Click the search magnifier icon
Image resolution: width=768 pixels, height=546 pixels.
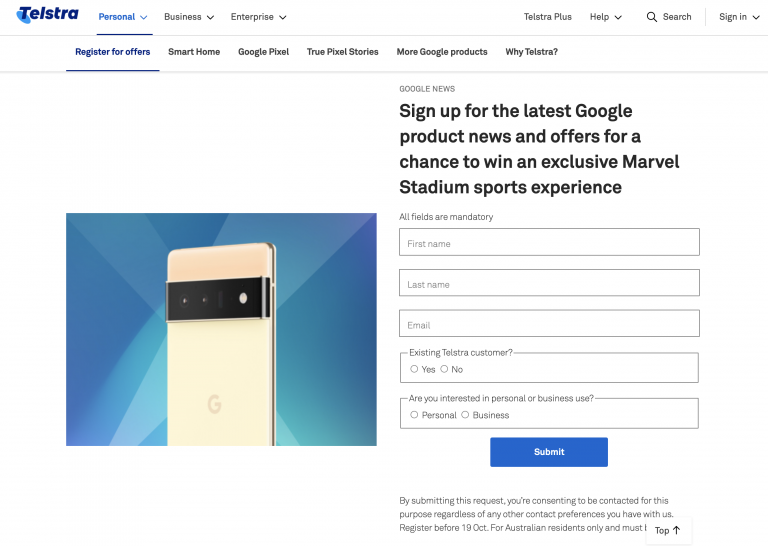[x=652, y=17]
